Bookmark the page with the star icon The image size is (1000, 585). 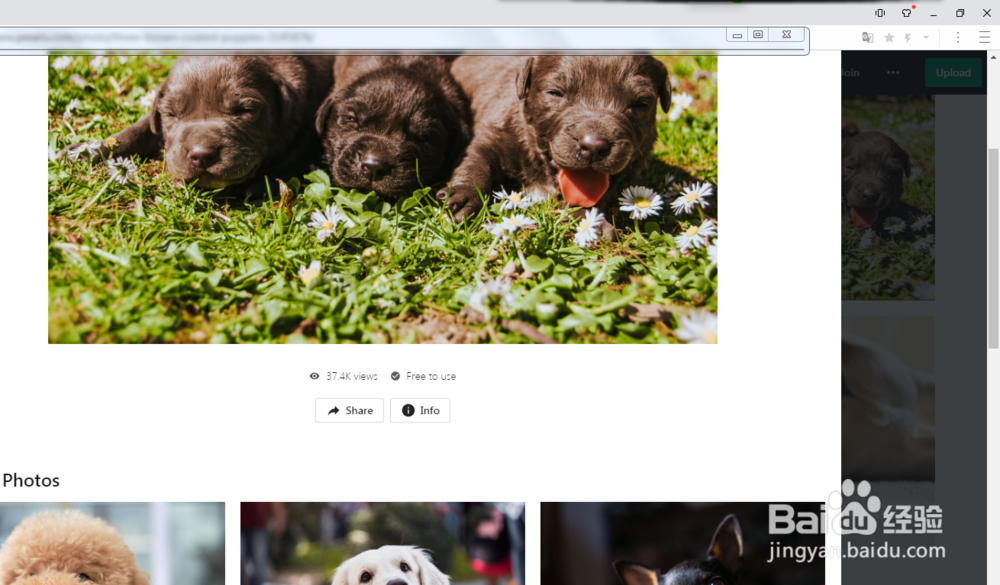(889, 38)
